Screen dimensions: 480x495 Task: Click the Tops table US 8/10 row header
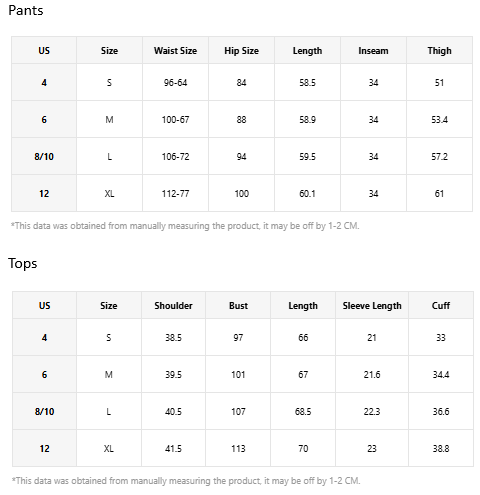[x=44, y=411]
